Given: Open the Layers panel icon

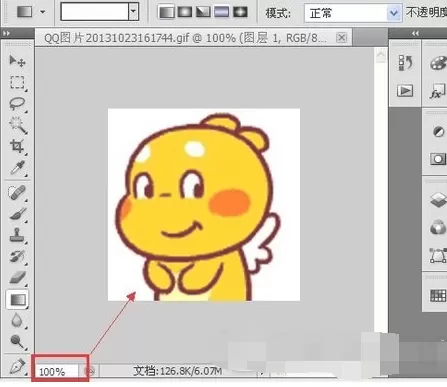Looking at the screenshot, I should 438,200.
